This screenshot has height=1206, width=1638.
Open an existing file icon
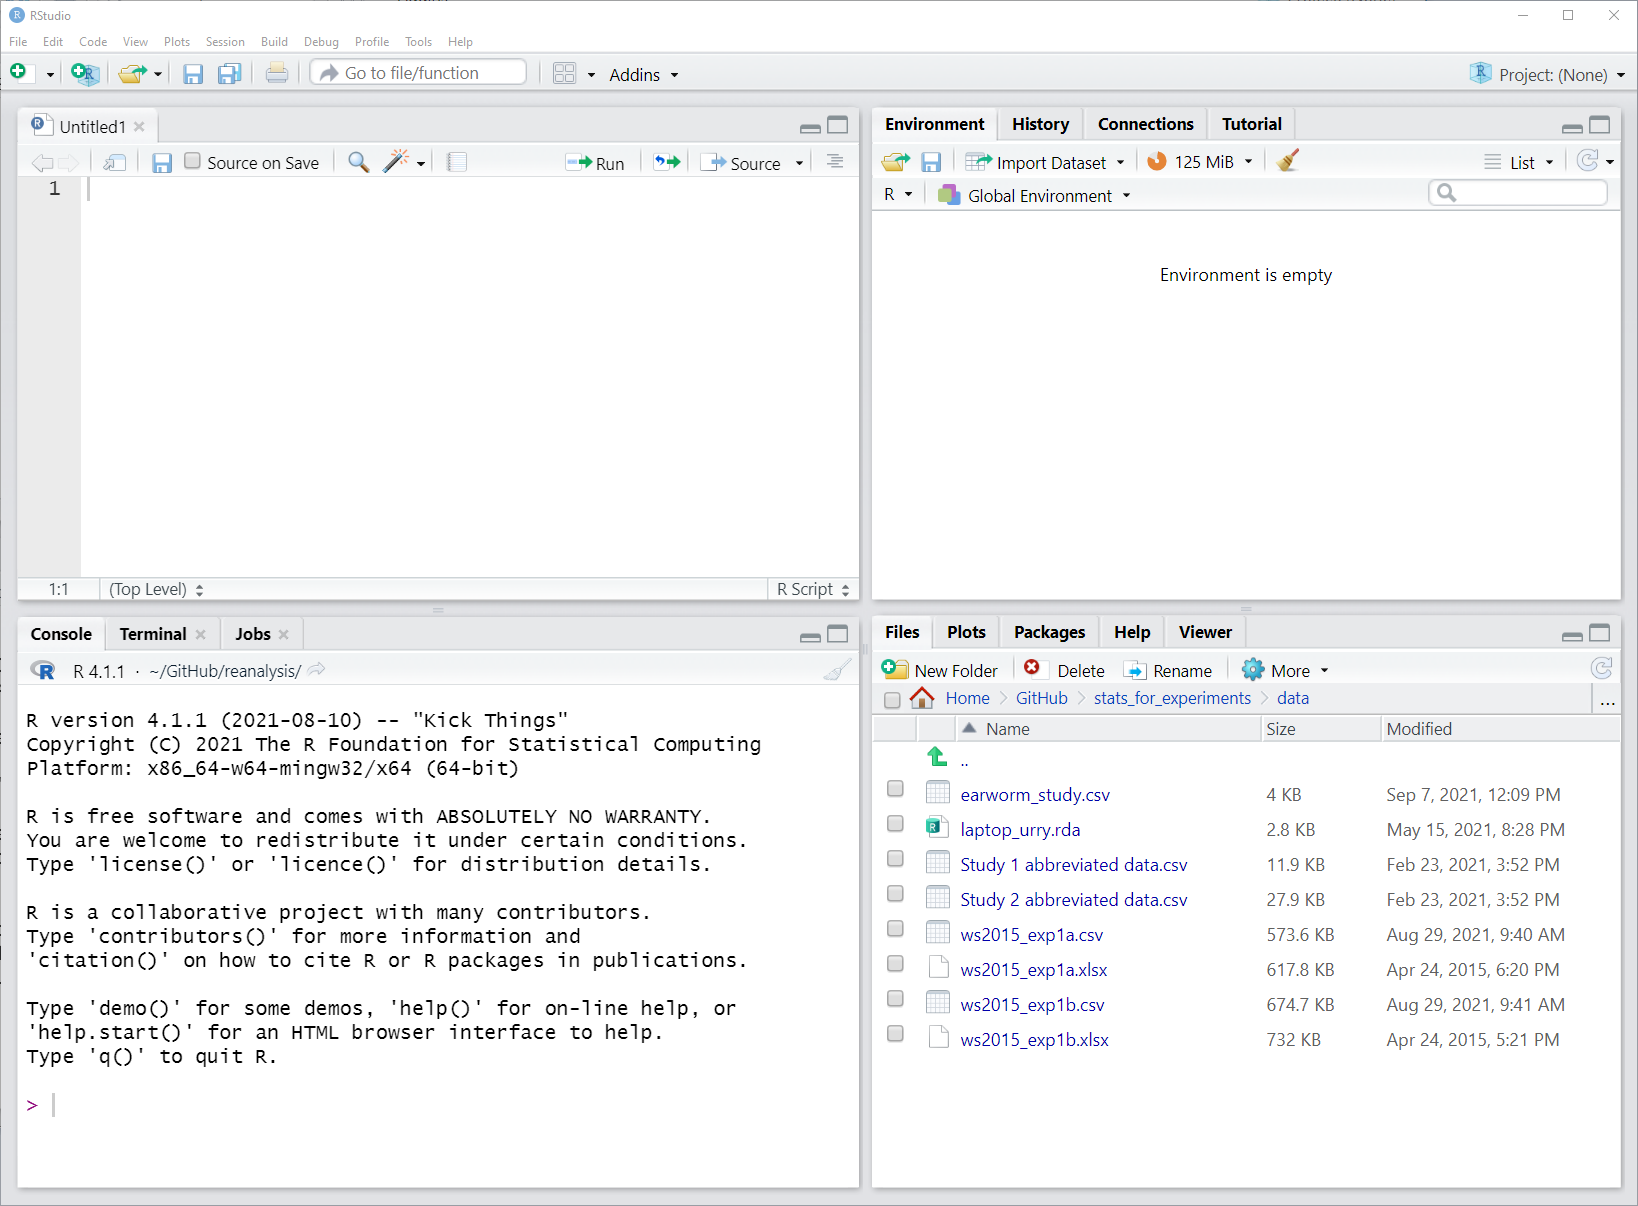coord(132,73)
